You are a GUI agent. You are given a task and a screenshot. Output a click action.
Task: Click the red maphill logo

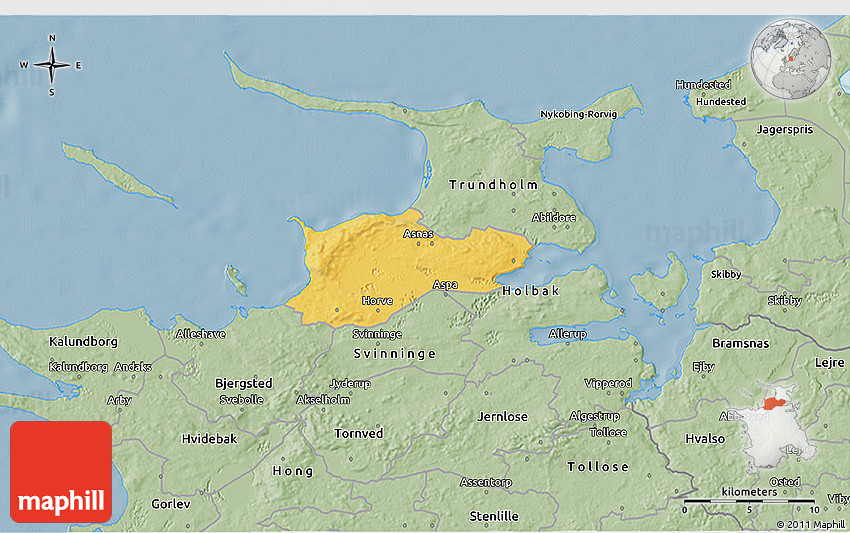61,471
